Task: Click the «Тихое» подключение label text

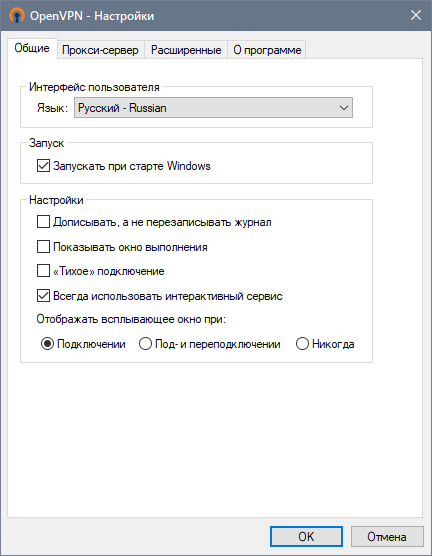Action: (109, 271)
